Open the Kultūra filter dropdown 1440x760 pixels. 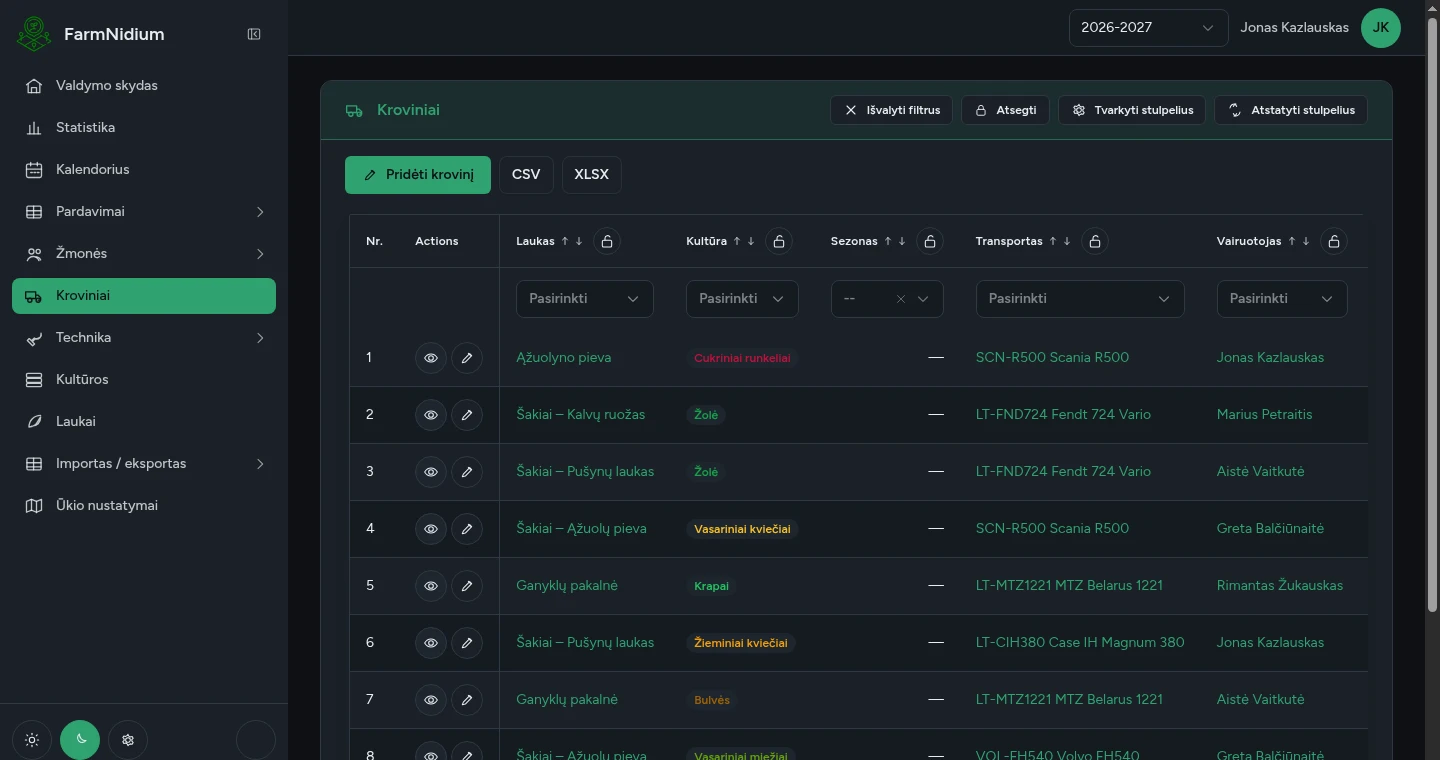(742, 299)
